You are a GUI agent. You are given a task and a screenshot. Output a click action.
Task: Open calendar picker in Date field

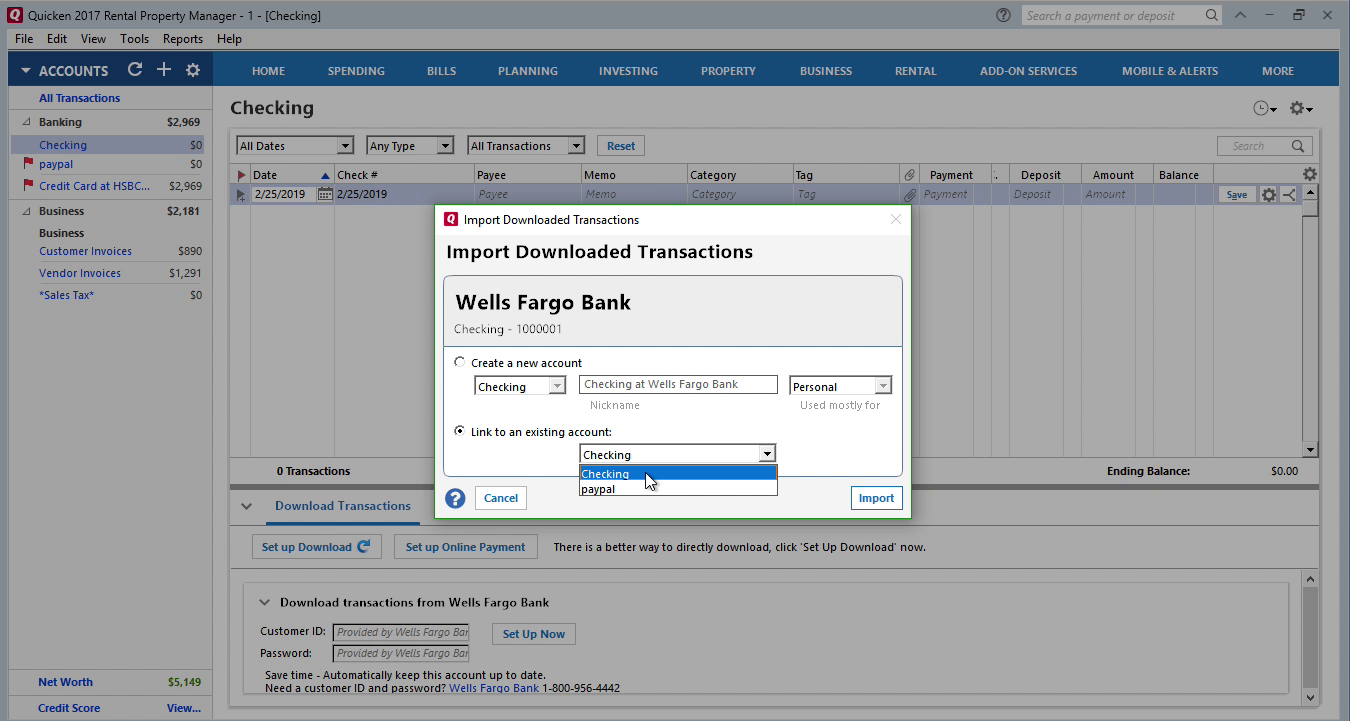pyautogui.click(x=324, y=194)
